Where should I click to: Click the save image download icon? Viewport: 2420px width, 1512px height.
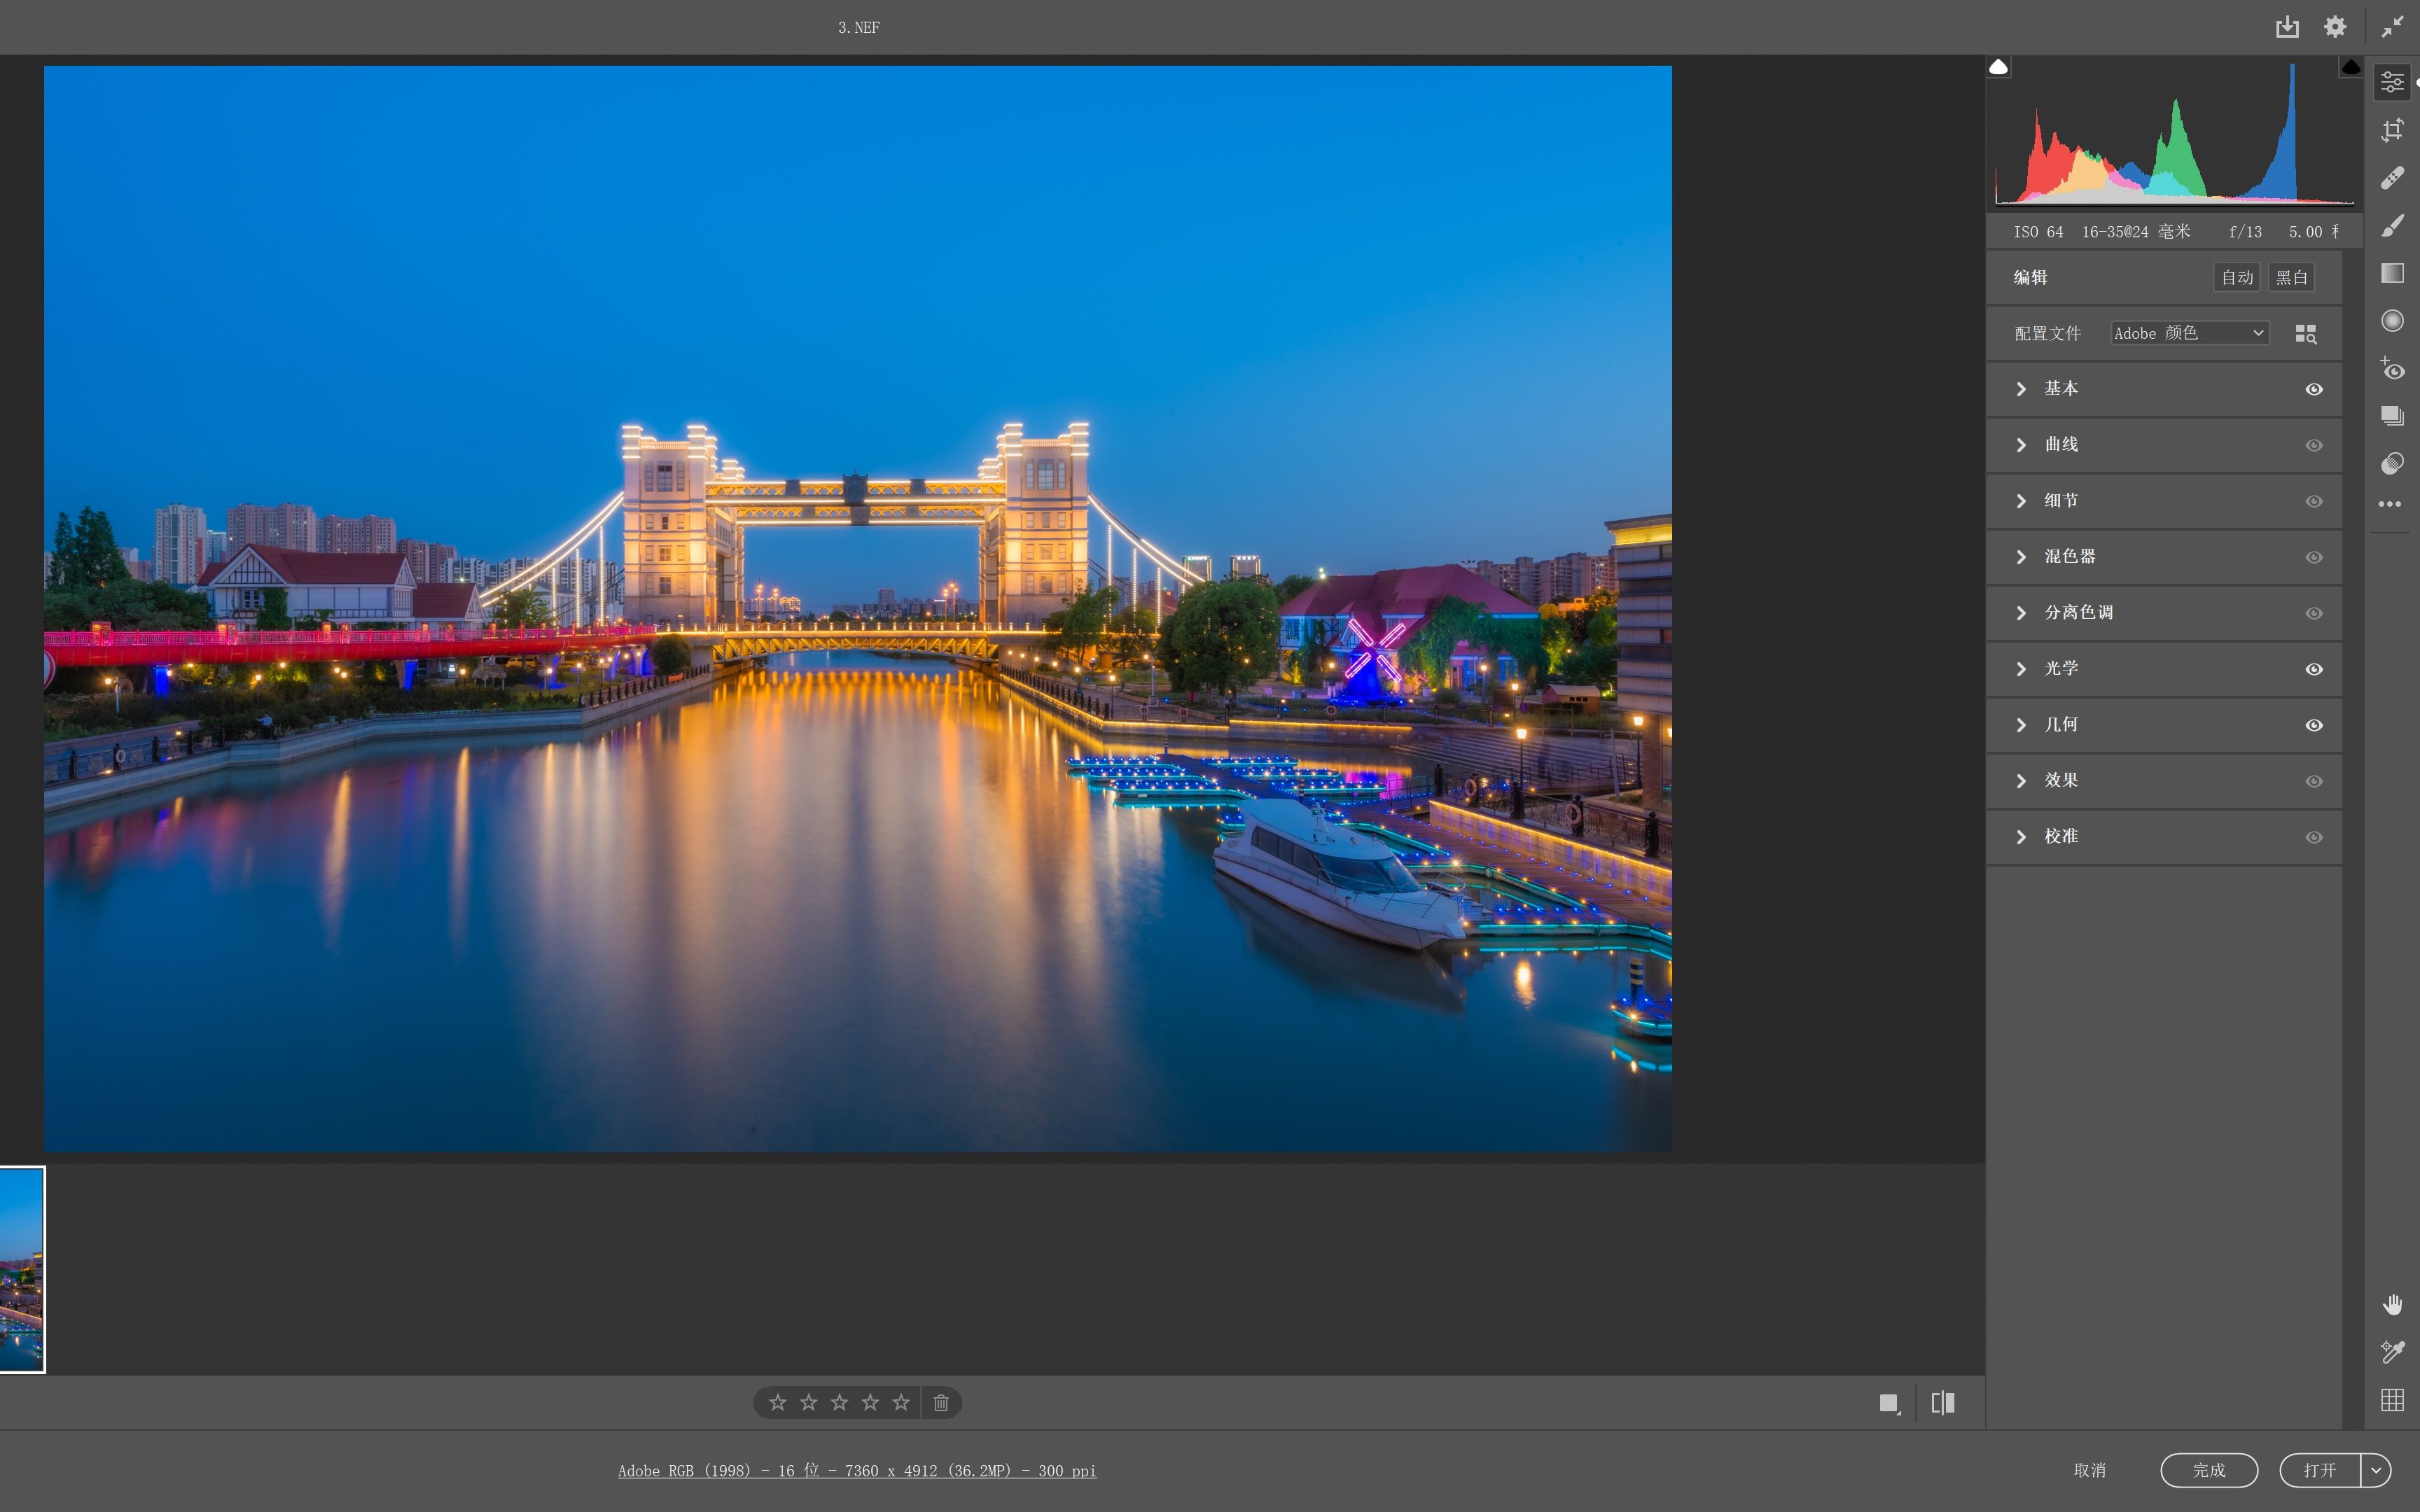click(x=2287, y=27)
